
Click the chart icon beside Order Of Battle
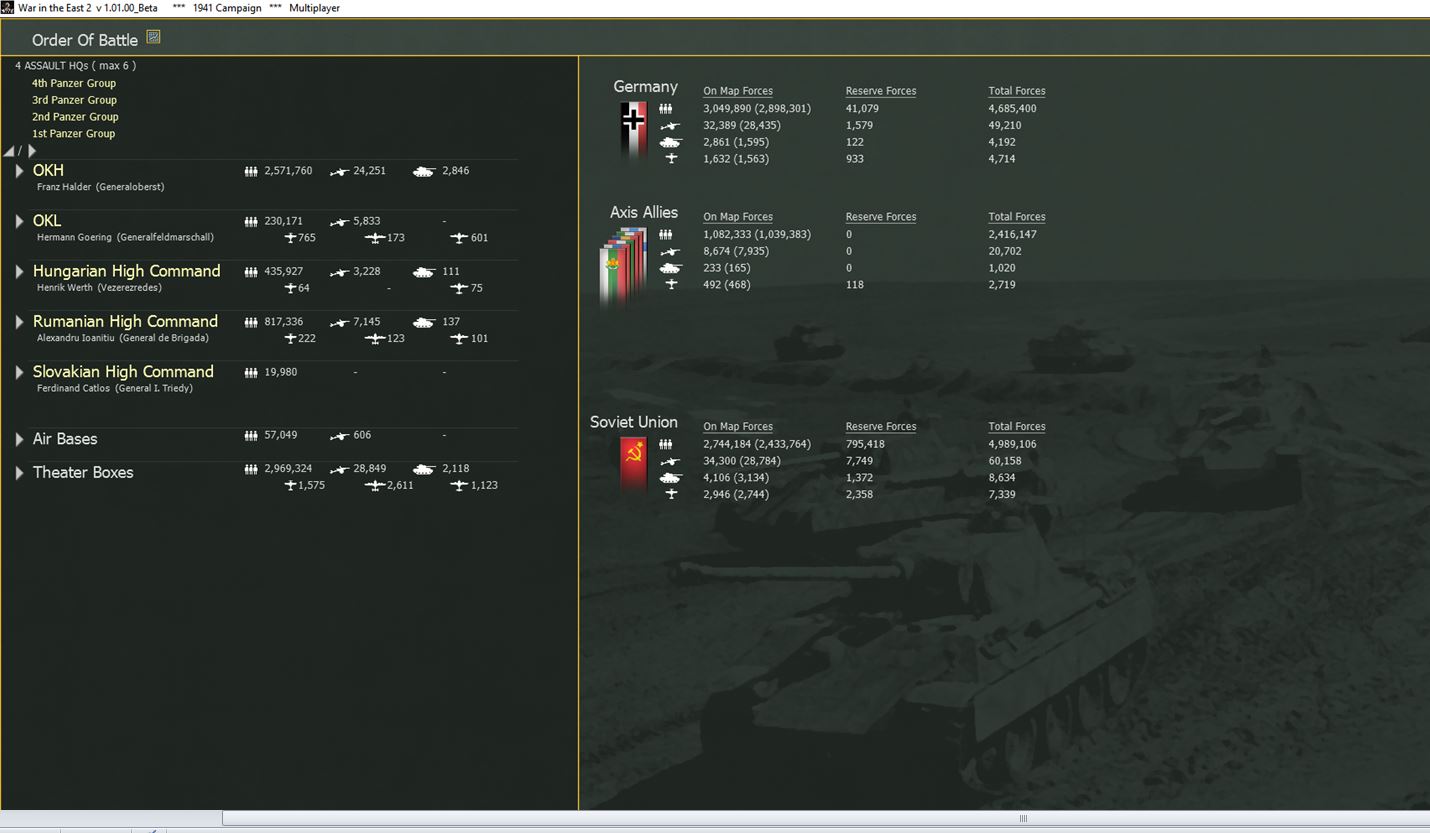point(153,37)
